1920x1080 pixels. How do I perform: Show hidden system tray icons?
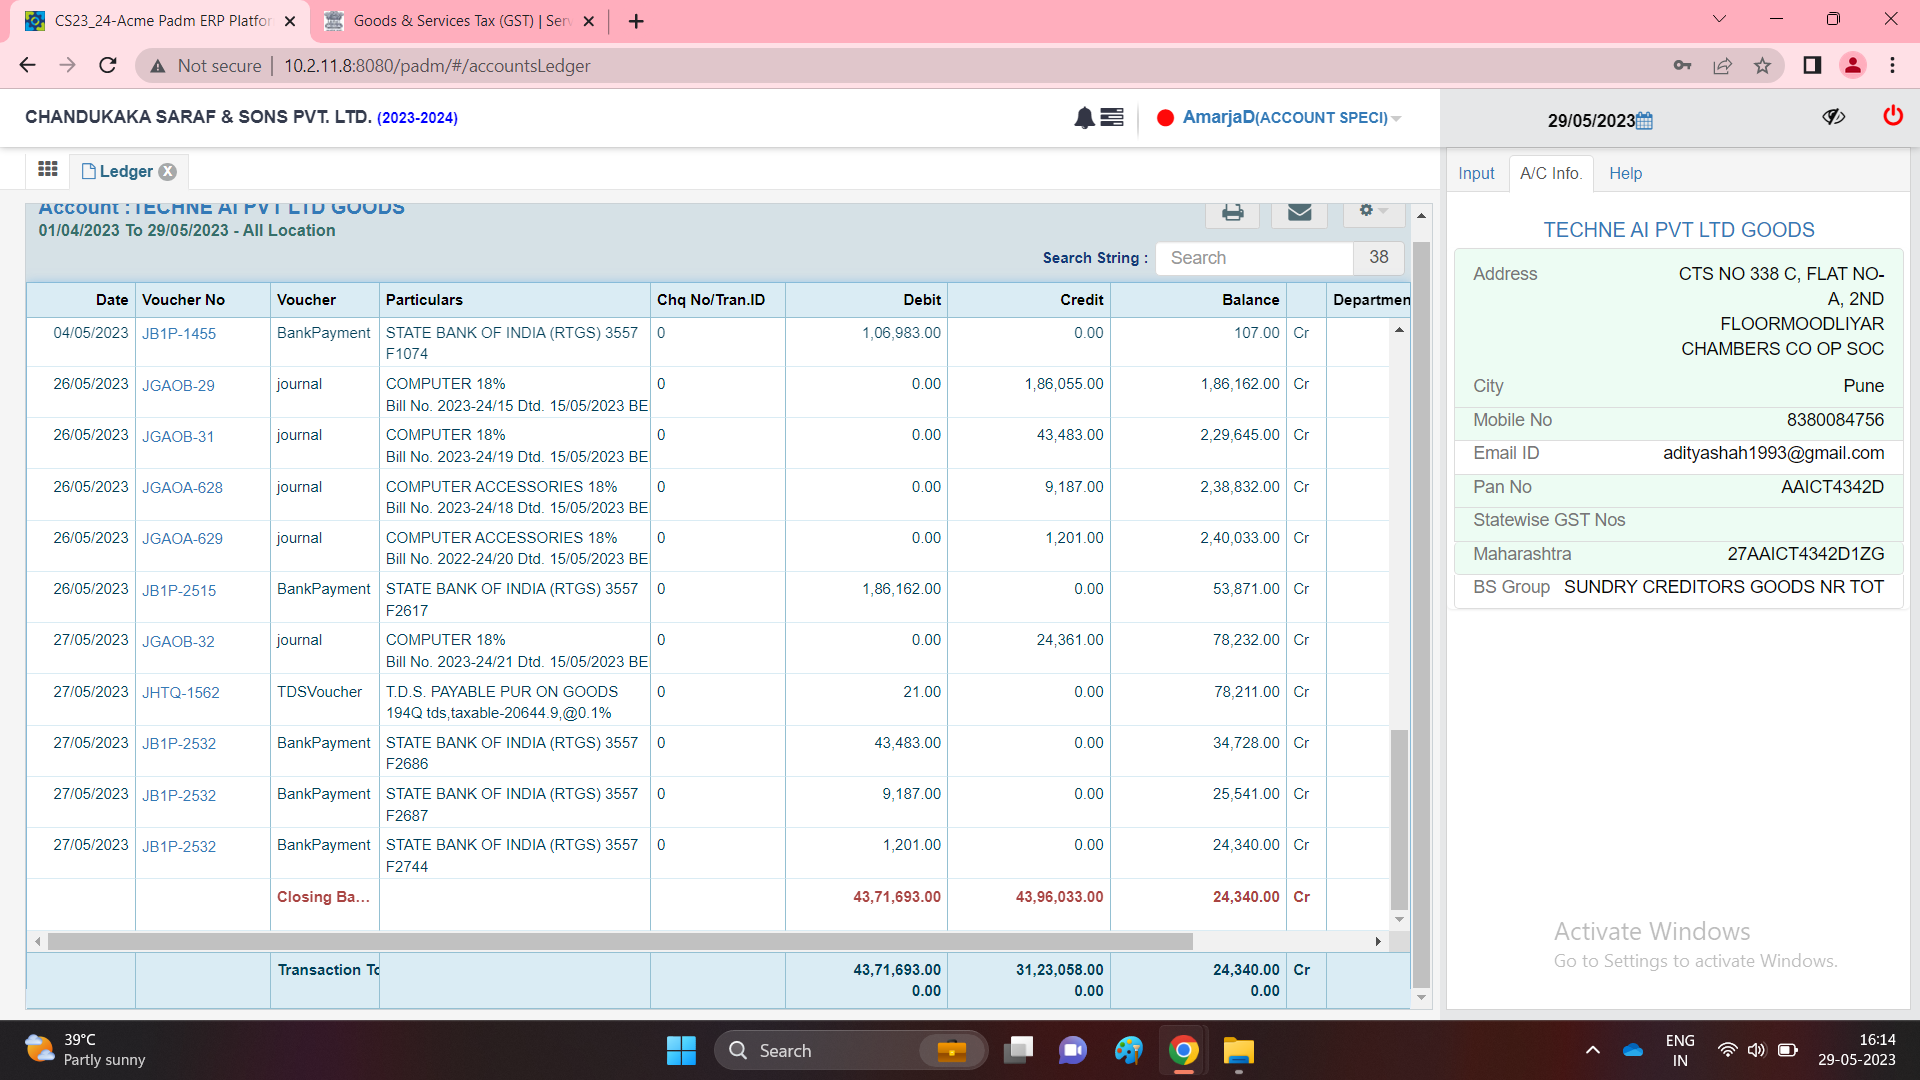click(x=1593, y=1050)
